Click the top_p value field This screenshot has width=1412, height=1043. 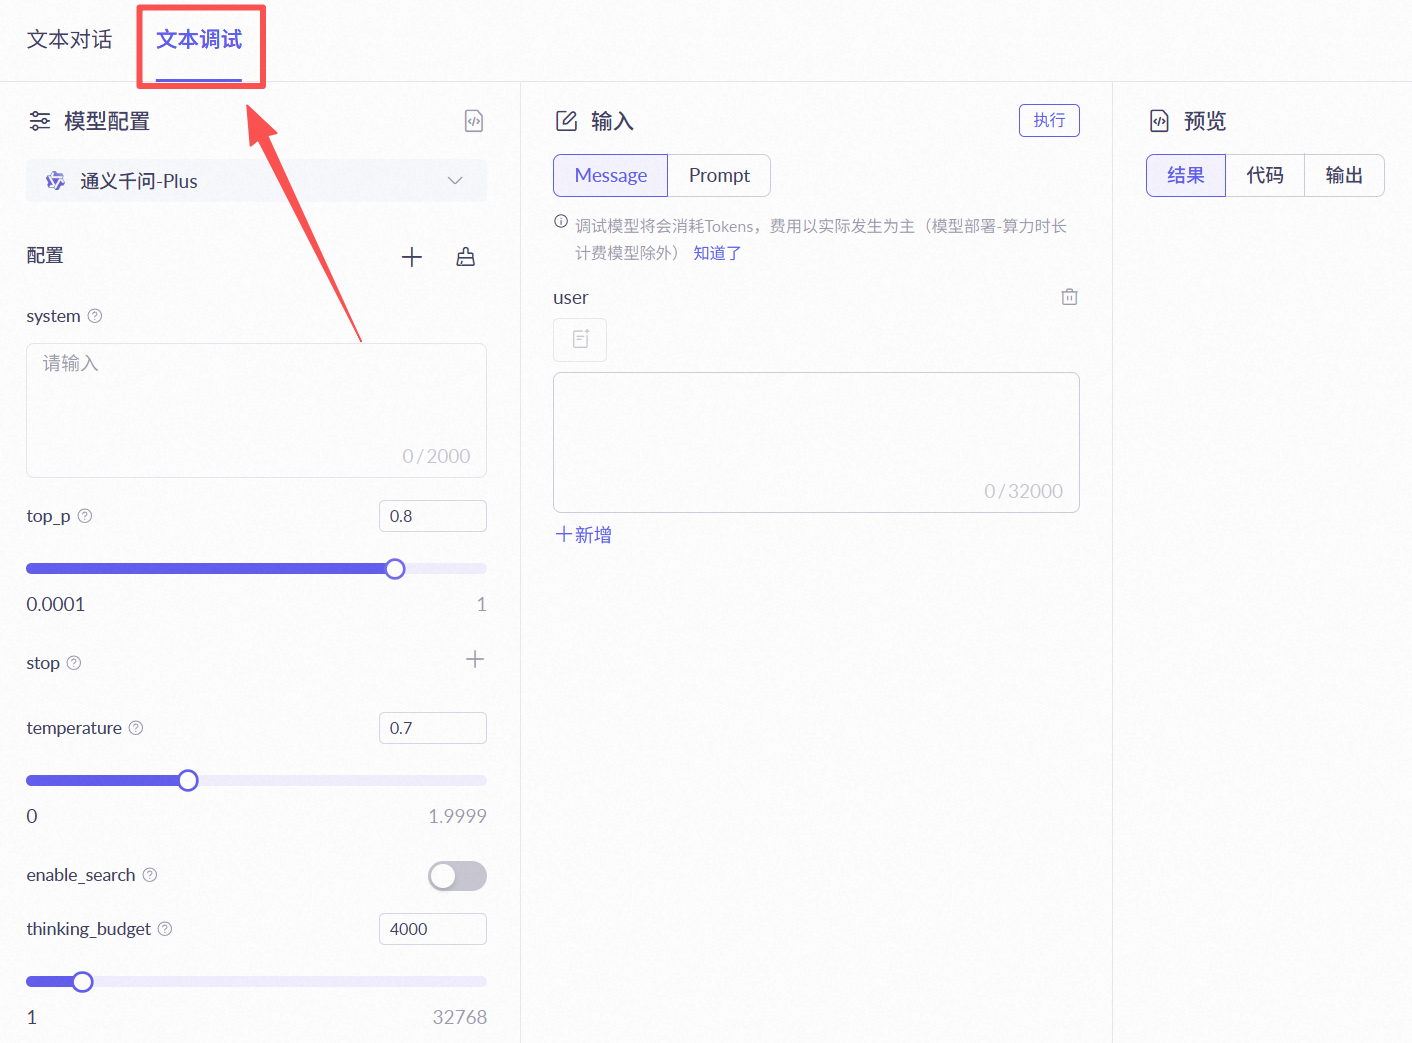pyautogui.click(x=433, y=516)
